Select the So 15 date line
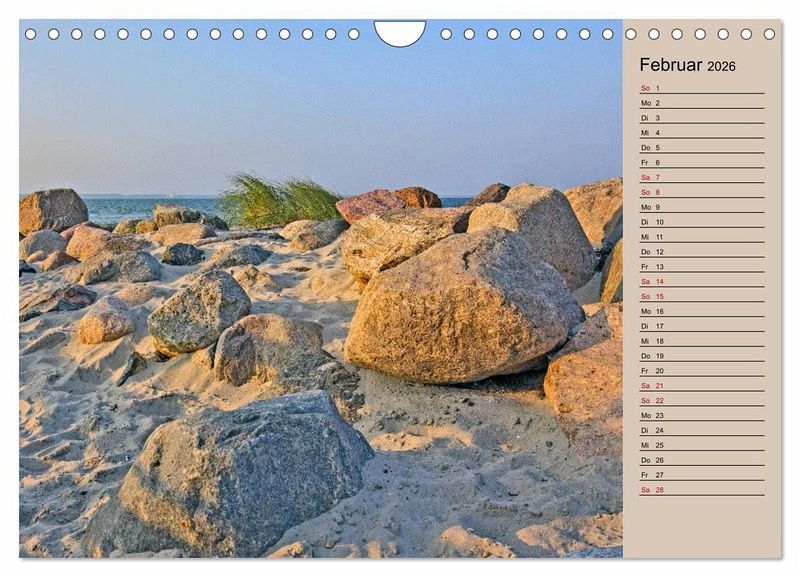The height and width of the screenshot is (577, 800). click(700, 296)
